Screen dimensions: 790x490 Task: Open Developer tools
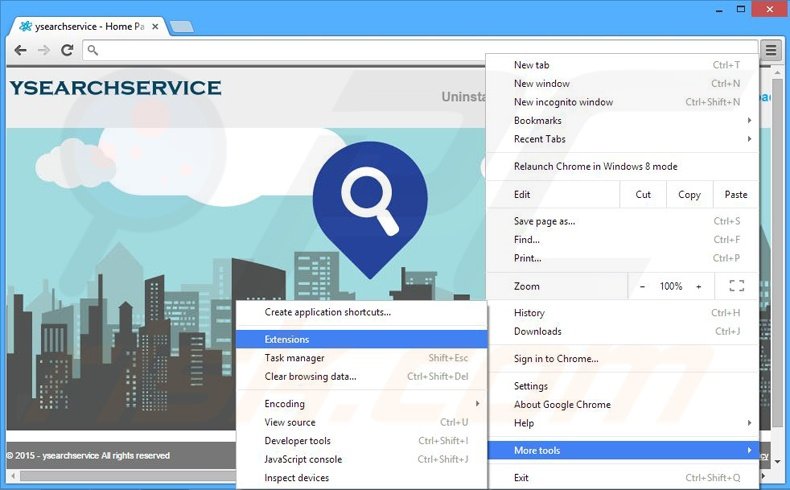click(x=362, y=441)
